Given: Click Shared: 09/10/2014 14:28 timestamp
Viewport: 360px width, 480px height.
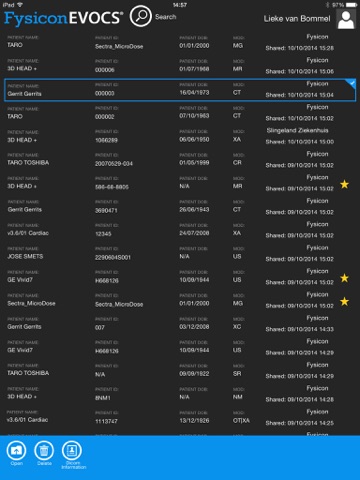Looking at the screenshot, I should pos(300,400).
